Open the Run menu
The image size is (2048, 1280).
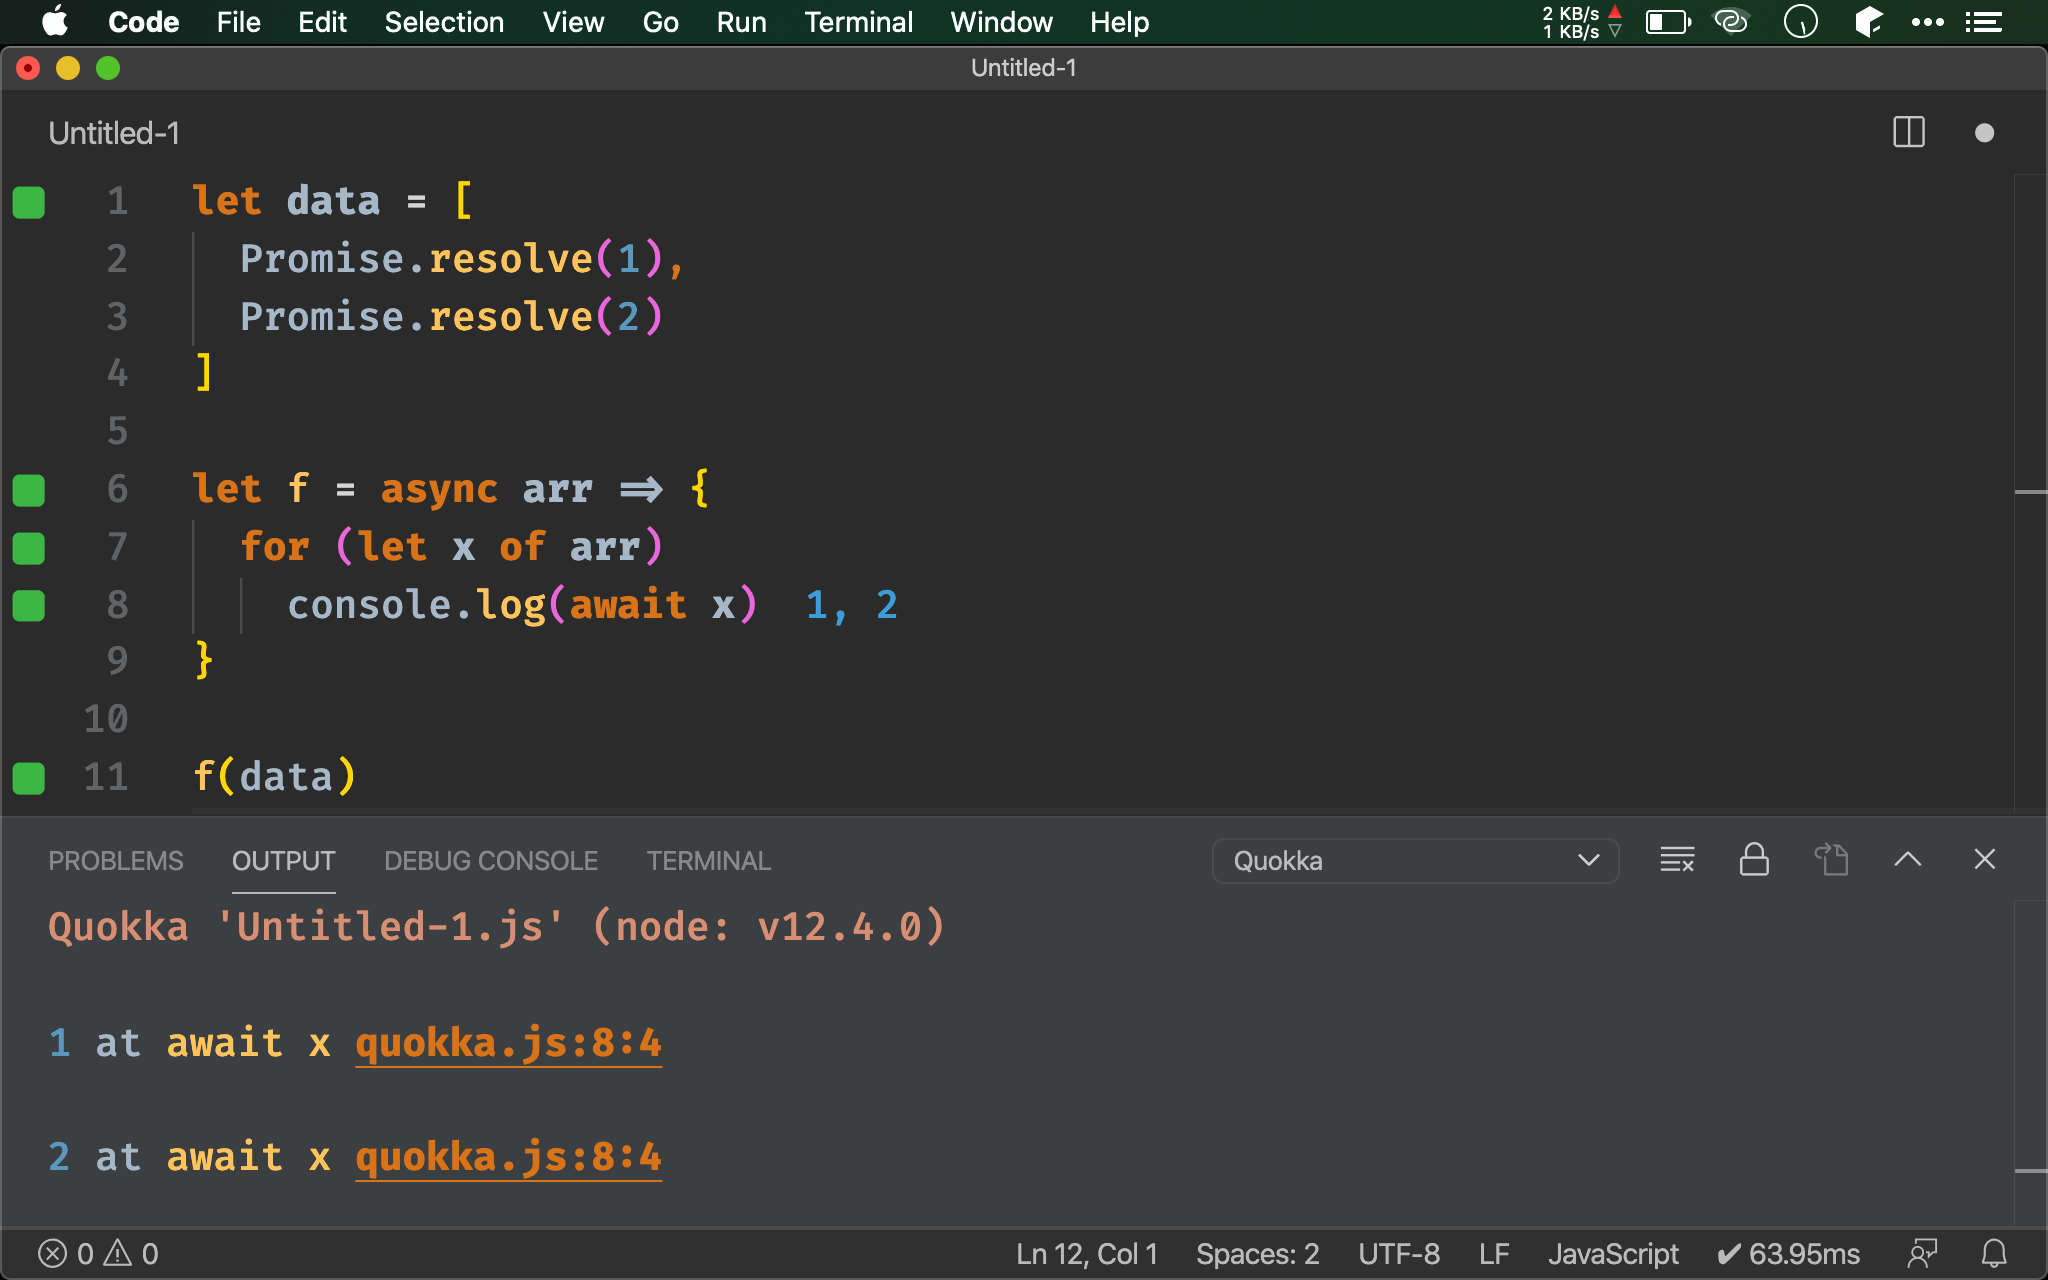[x=741, y=22]
